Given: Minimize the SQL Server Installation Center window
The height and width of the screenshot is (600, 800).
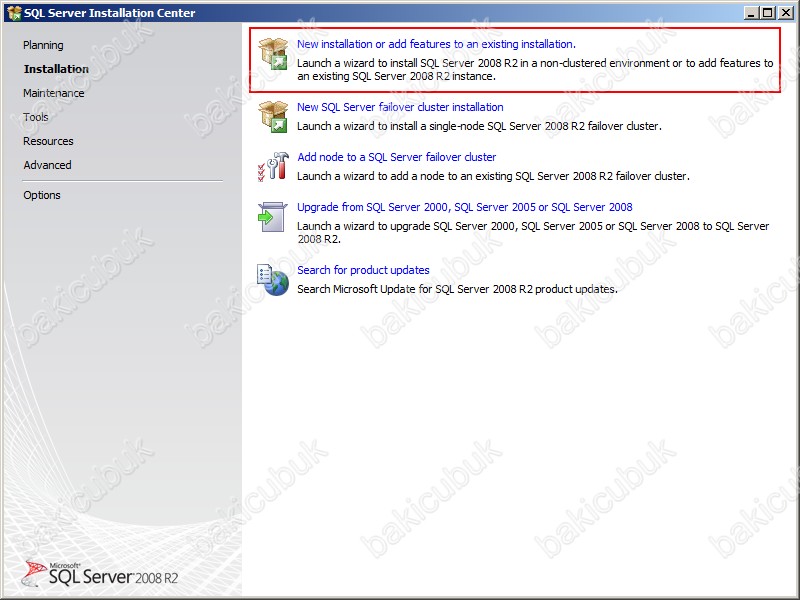Looking at the screenshot, I should (x=750, y=13).
